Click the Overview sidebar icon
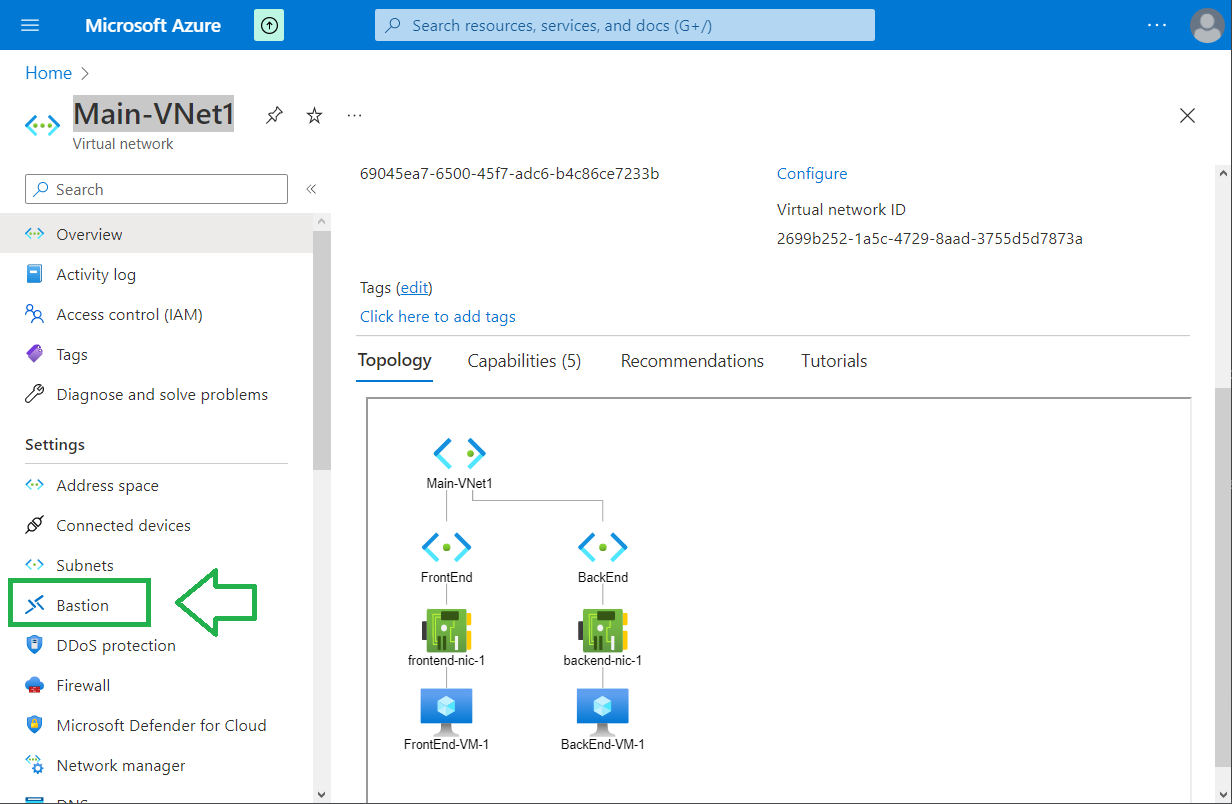The width and height of the screenshot is (1232, 804). 35,234
